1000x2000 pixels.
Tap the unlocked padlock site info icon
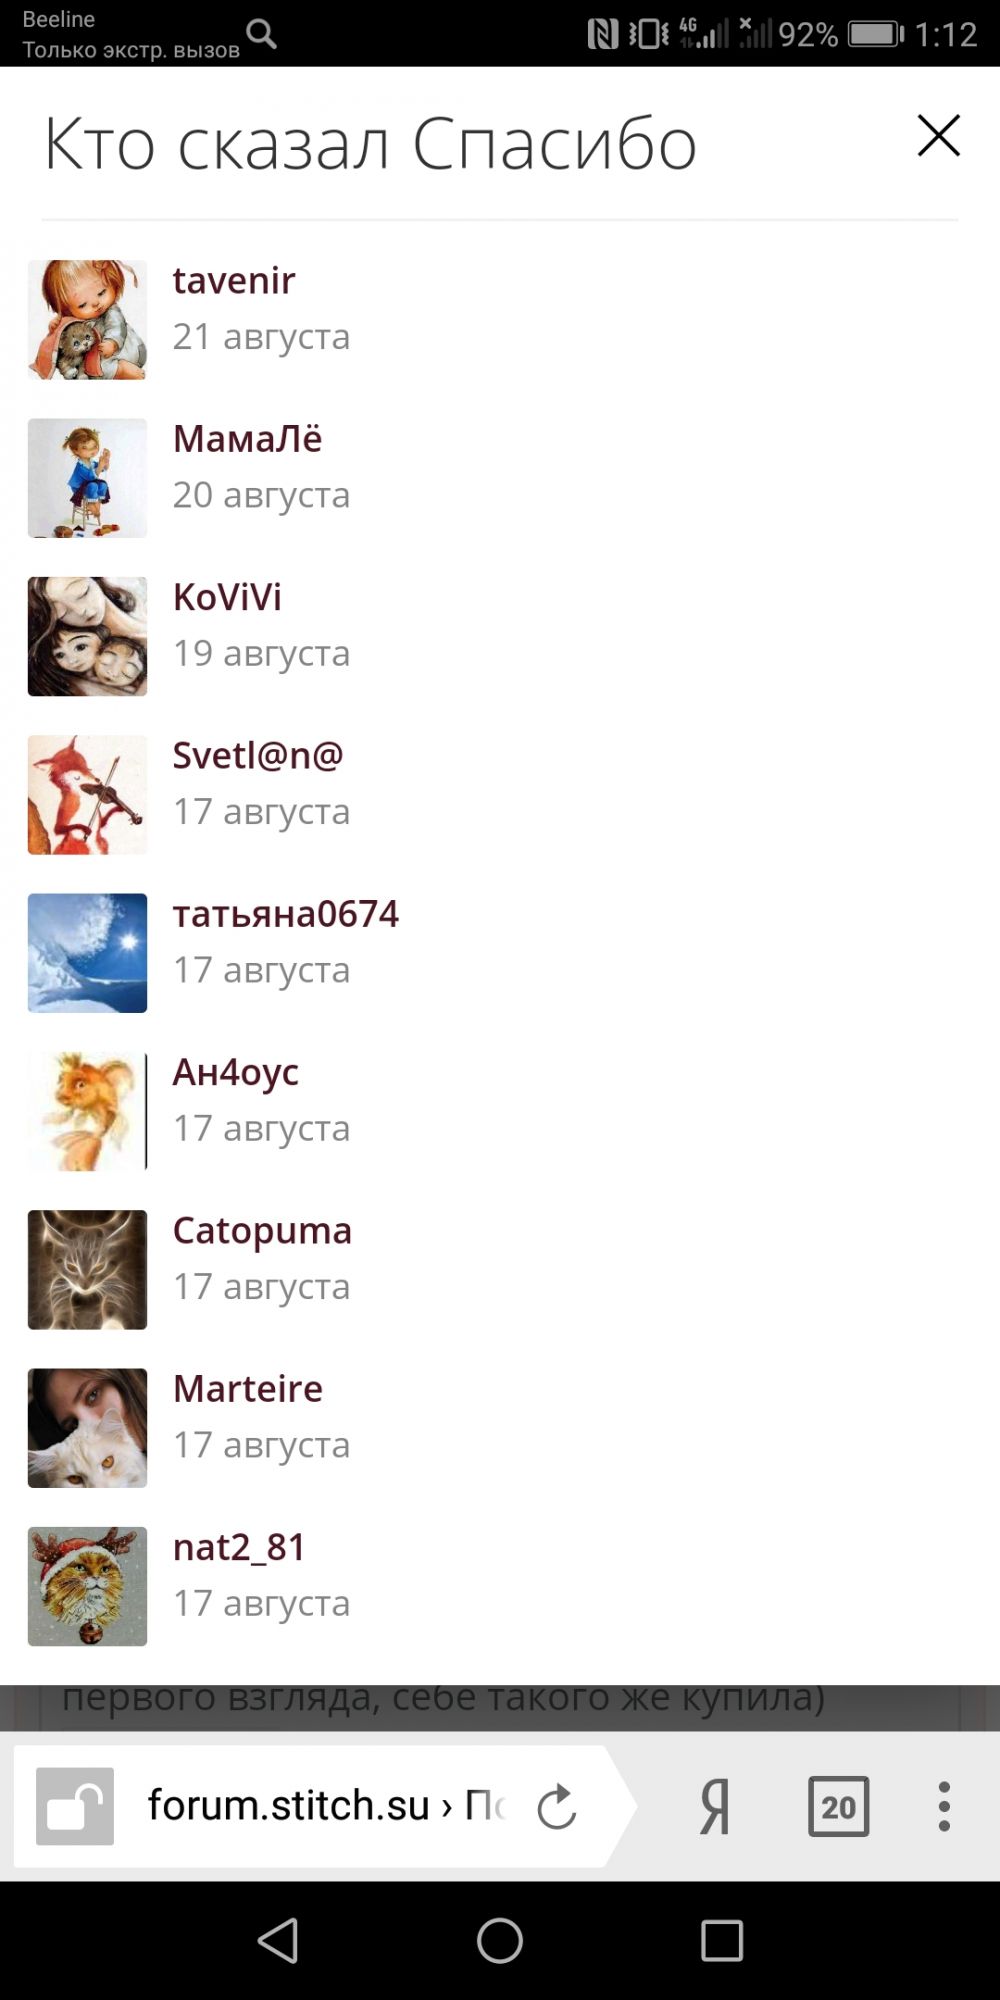pos(75,1806)
